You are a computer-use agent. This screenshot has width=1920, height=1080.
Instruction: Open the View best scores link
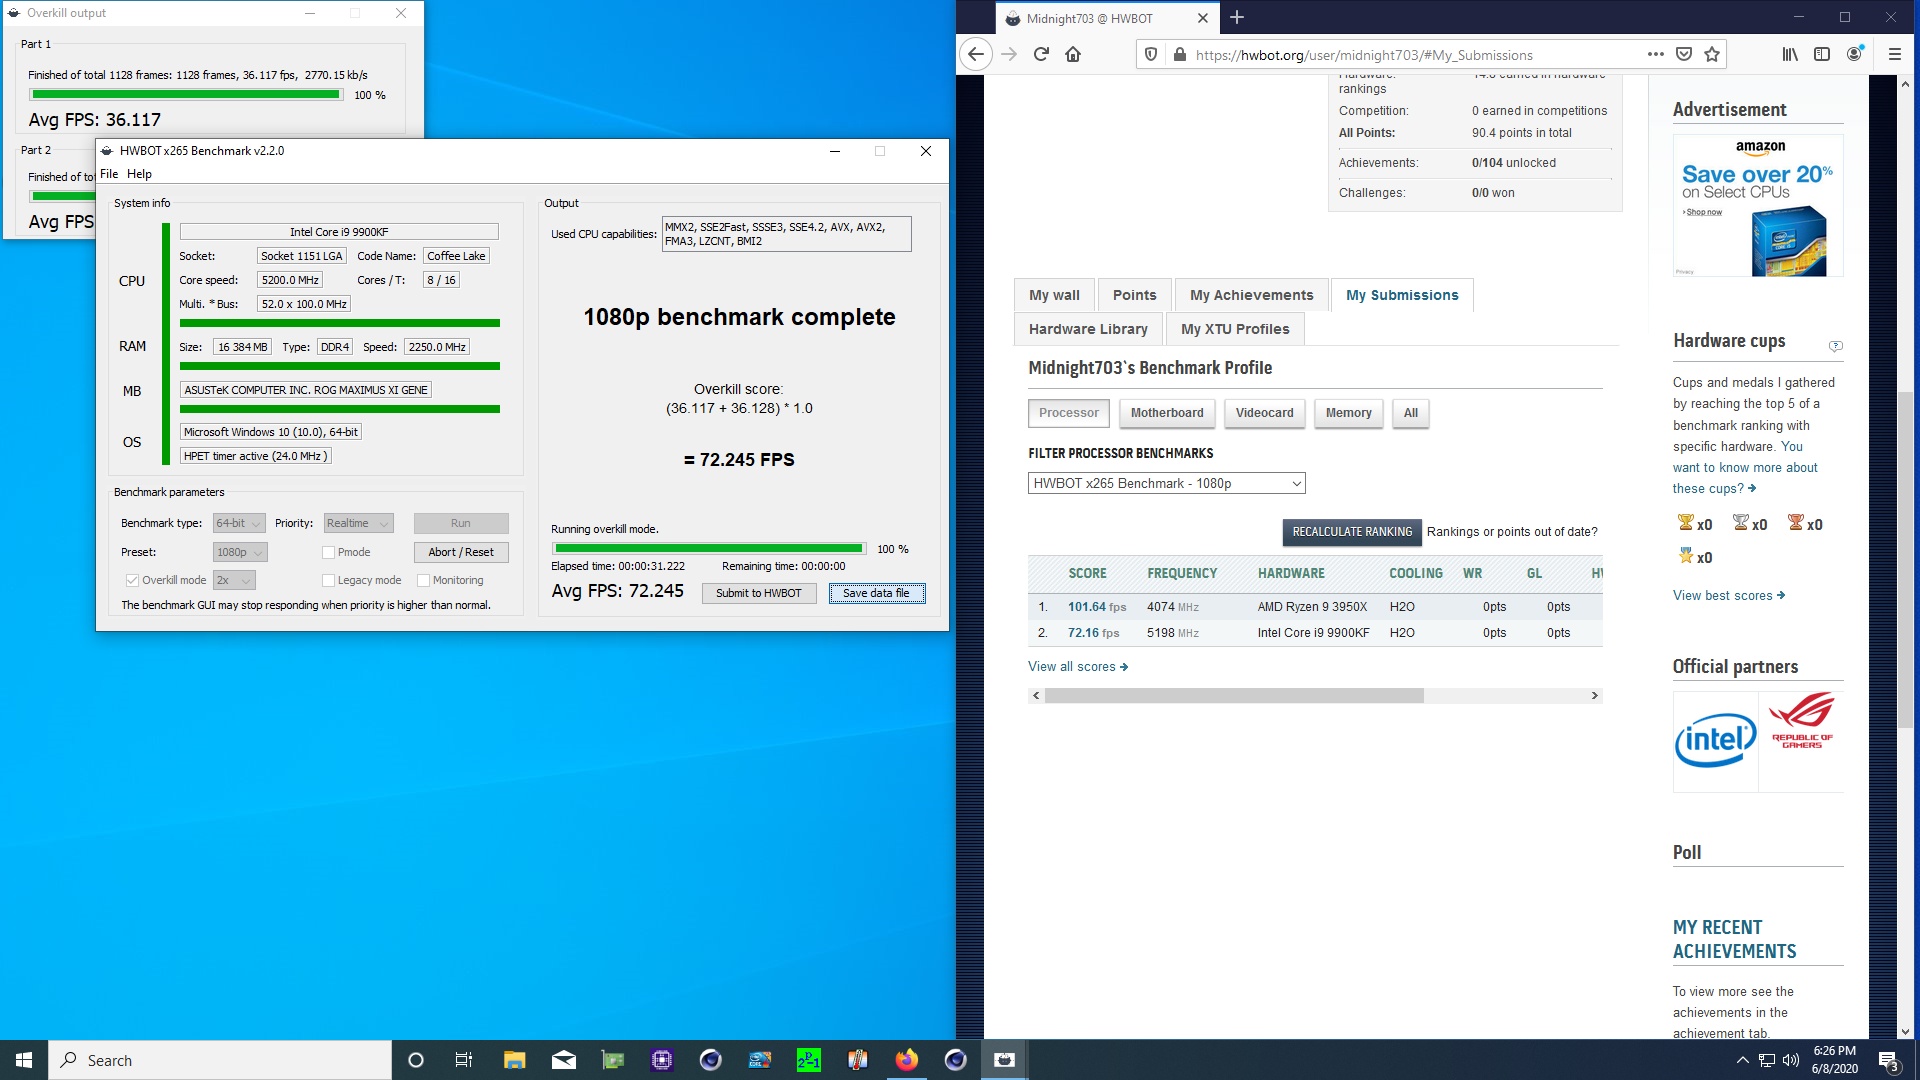(1728, 596)
